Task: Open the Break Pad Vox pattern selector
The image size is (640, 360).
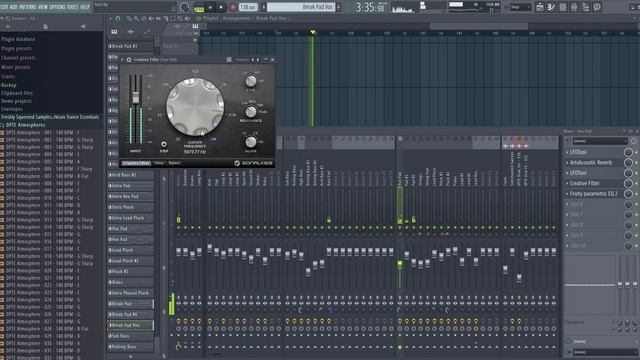Action: 301,7
